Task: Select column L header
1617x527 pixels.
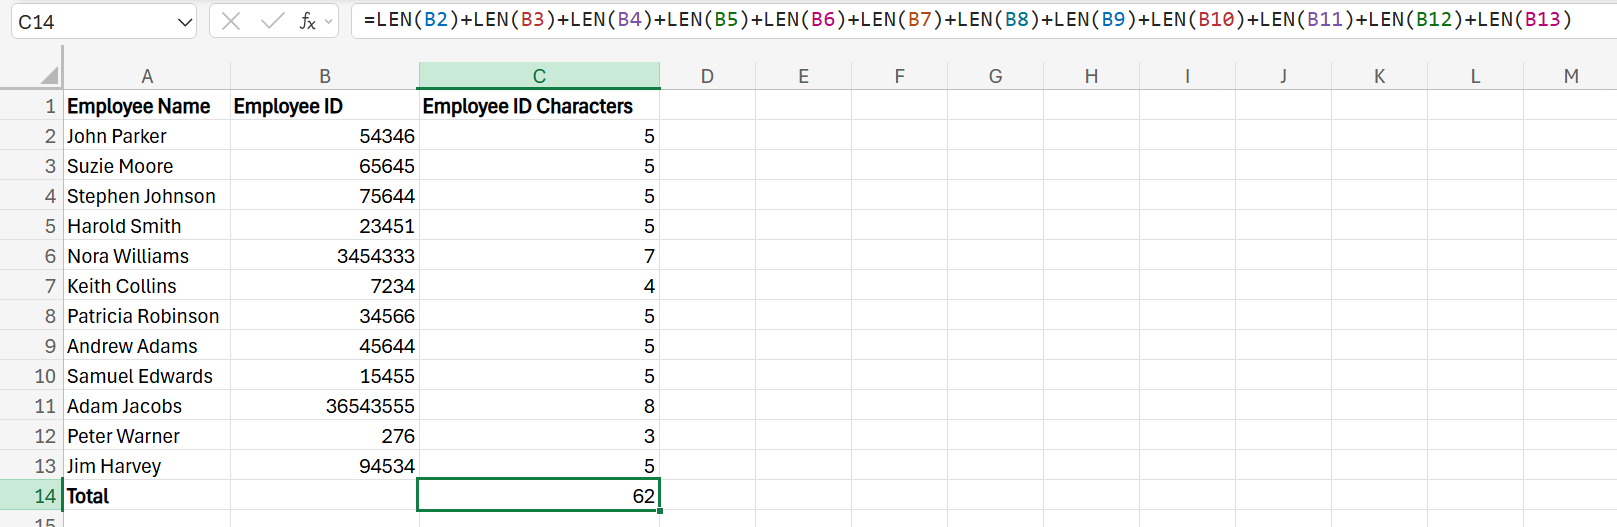Action: click(x=1475, y=76)
